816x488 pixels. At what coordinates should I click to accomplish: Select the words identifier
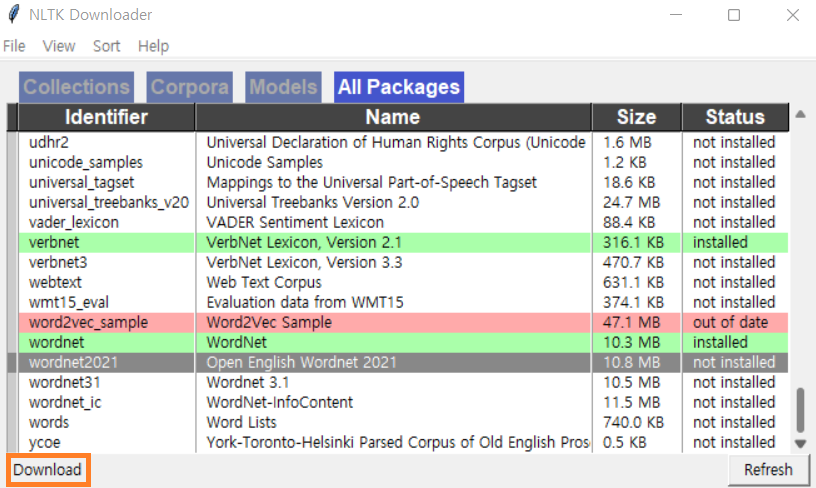(49, 422)
